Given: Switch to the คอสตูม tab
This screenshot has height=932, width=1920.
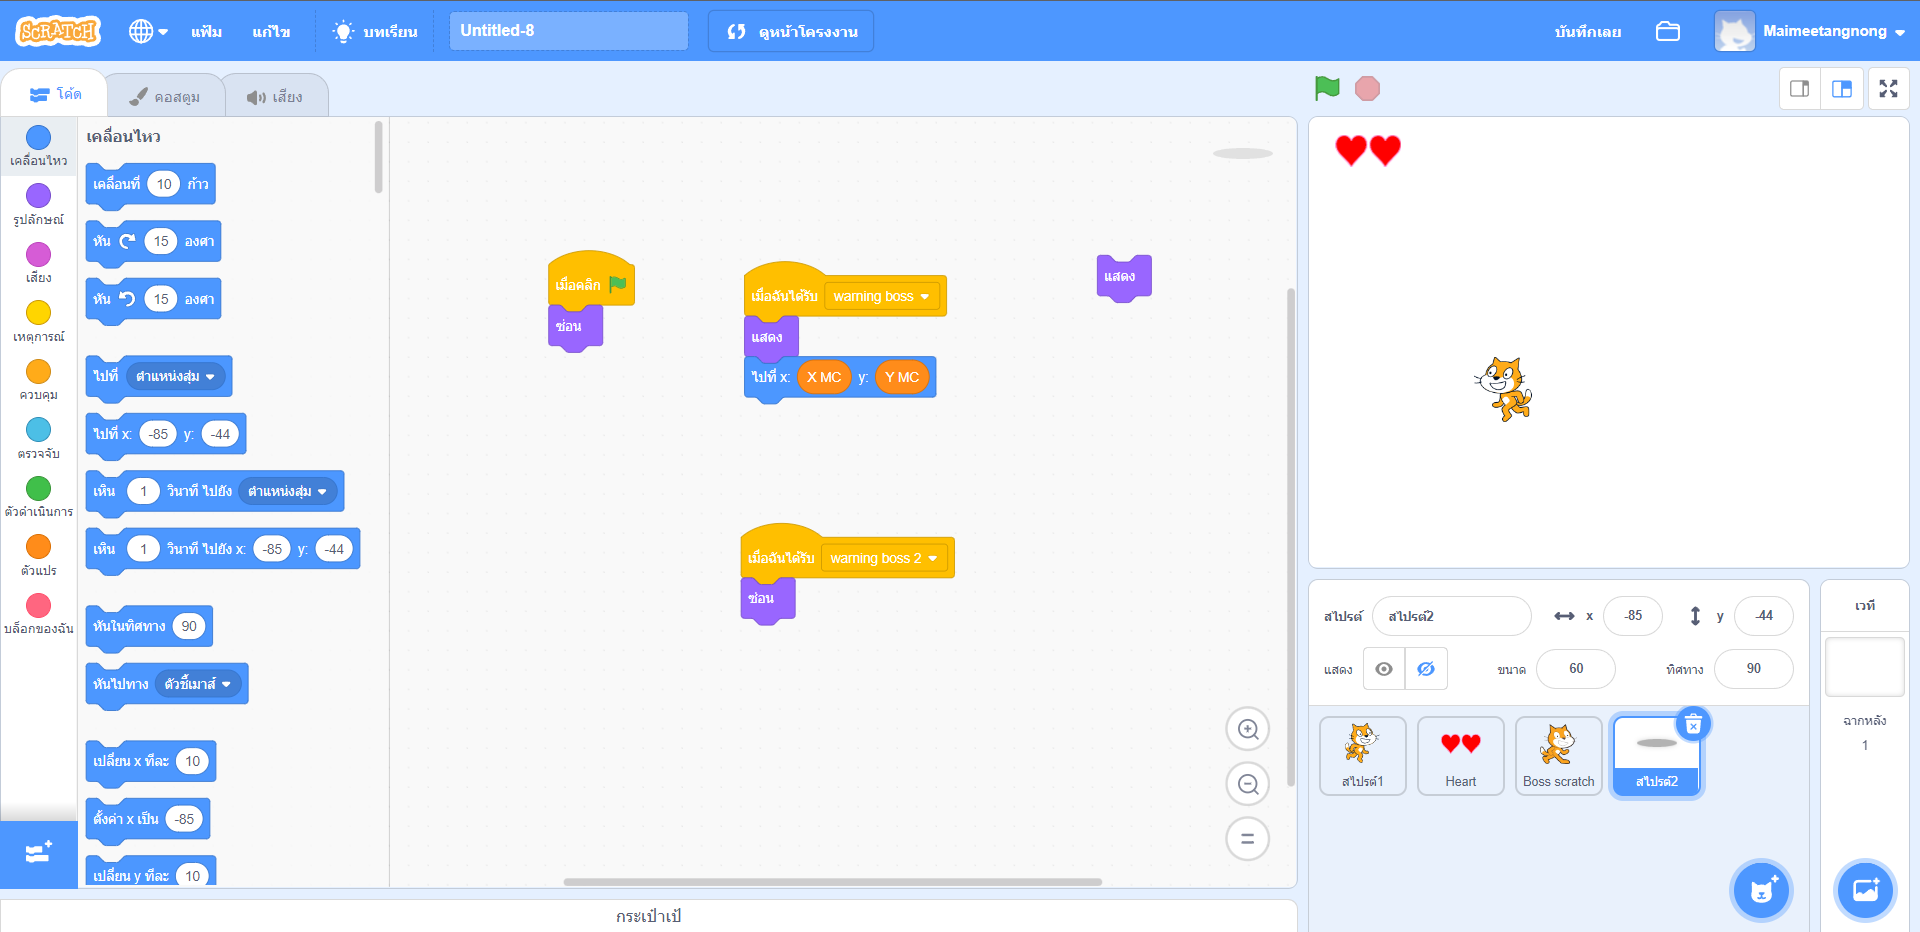Looking at the screenshot, I should click(x=164, y=95).
